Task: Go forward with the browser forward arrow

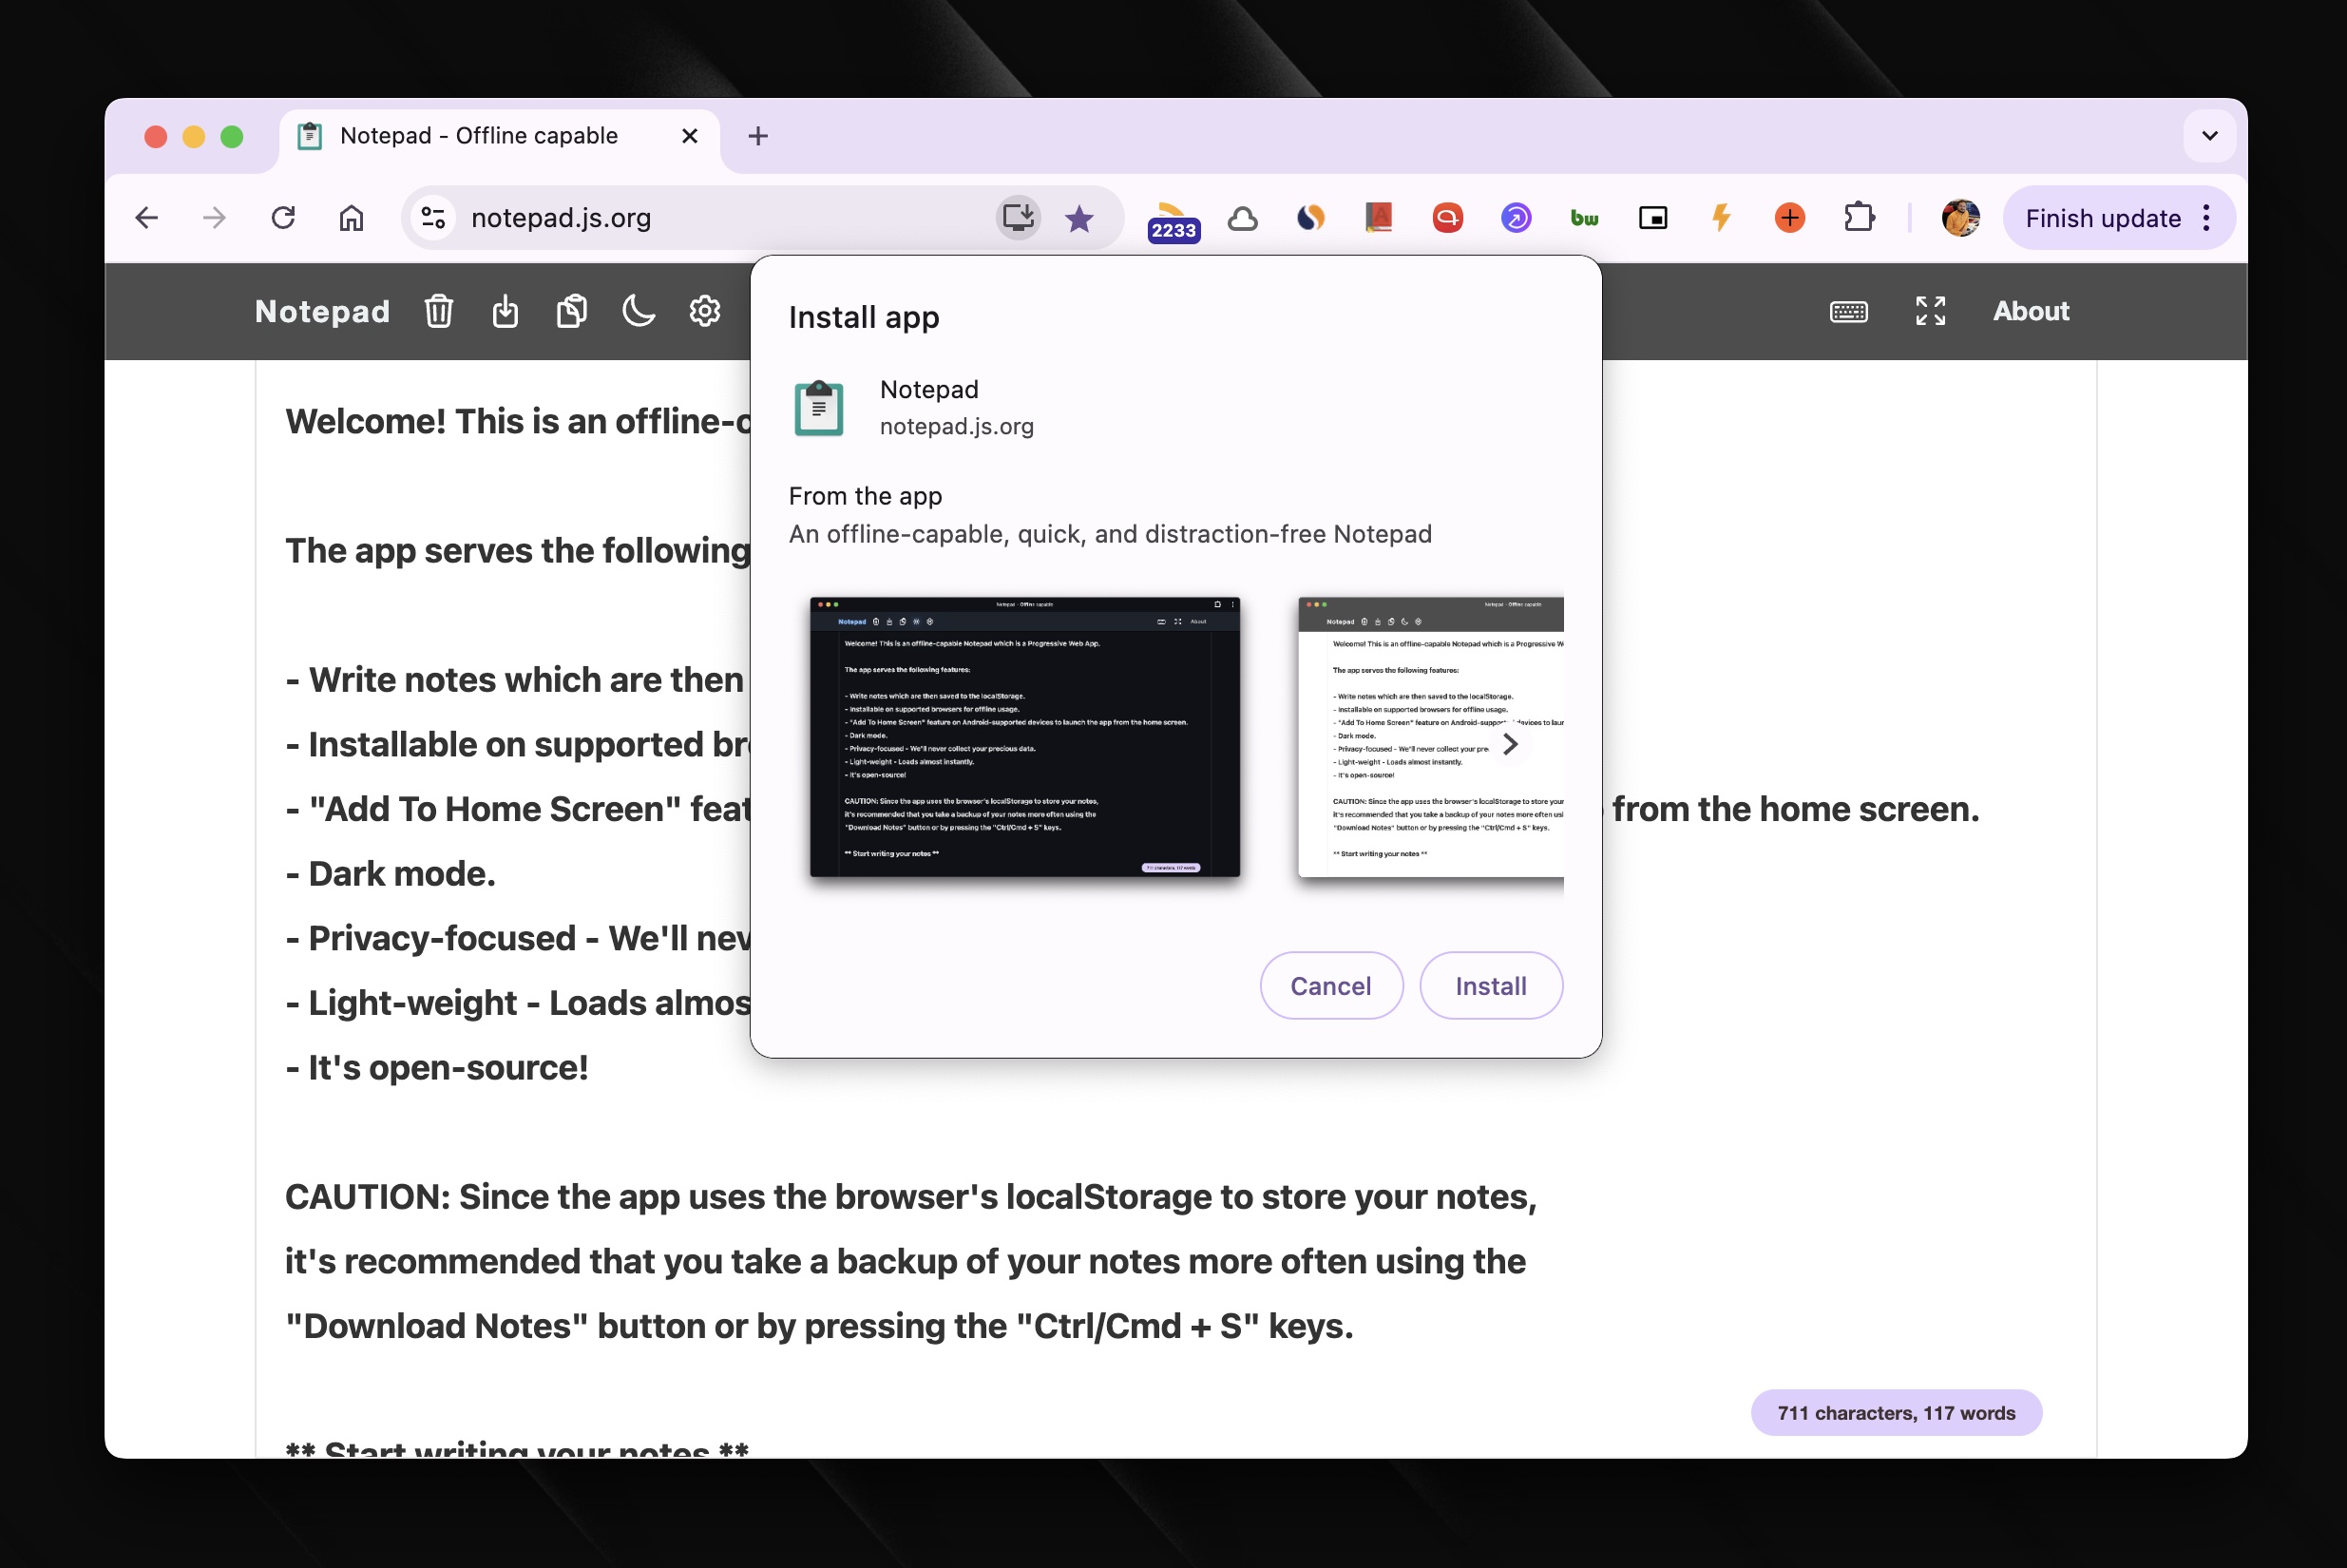Action: [214, 217]
